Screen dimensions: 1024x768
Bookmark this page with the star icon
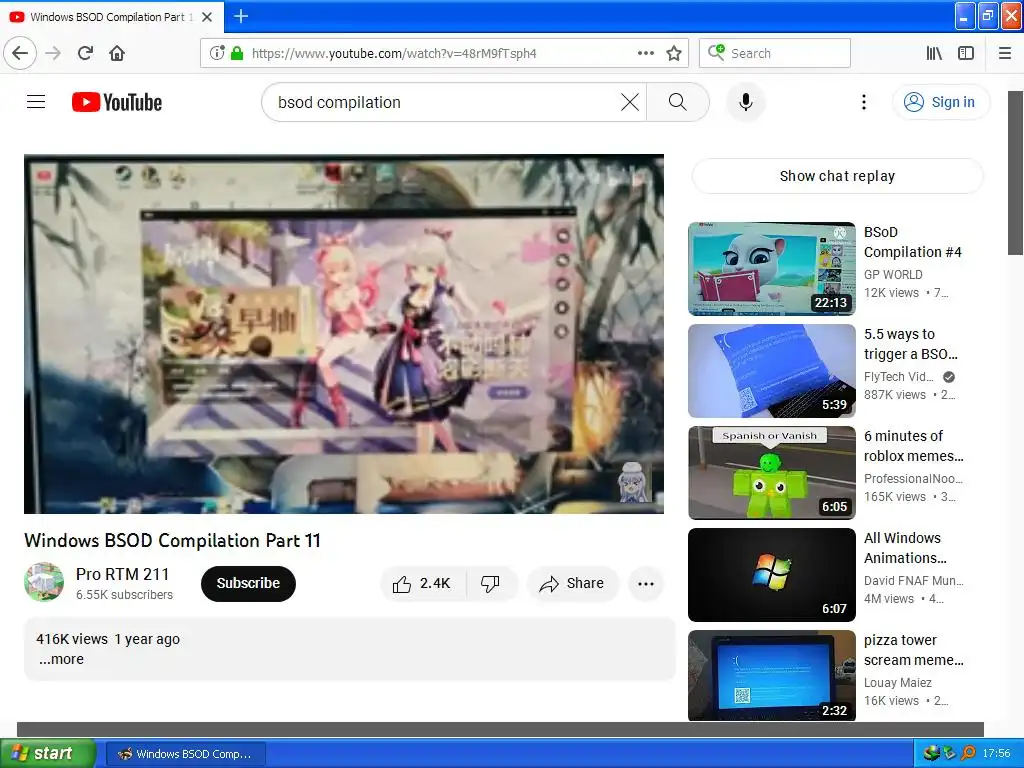pyautogui.click(x=674, y=53)
